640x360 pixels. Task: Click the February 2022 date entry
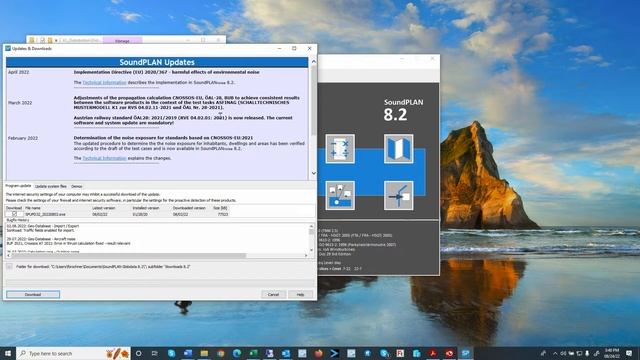(23, 138)
